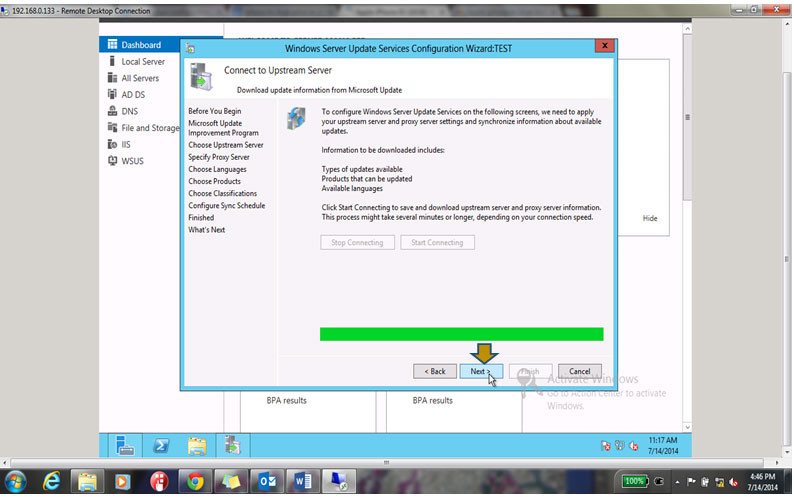The image size is (794, 497).
Task: Click the remote volume muted icon
Action: pos(633,446)
